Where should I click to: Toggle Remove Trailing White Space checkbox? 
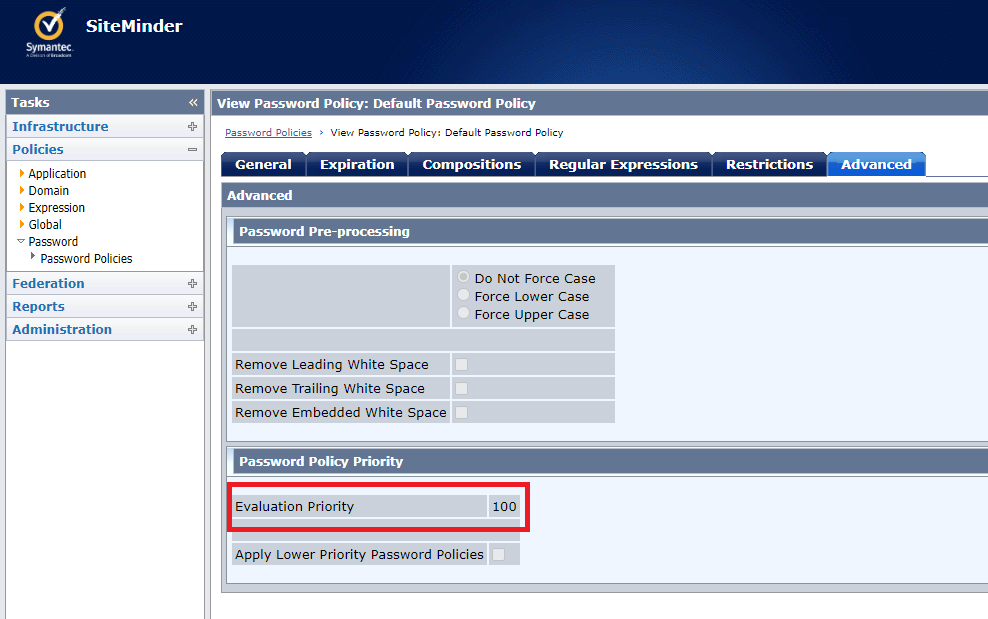[461, 388]
